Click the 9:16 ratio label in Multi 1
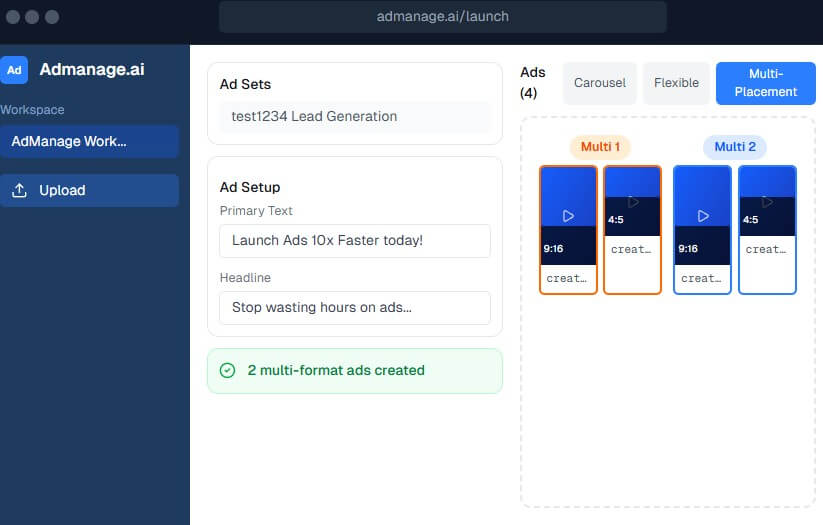The width and height of the screenshot is (823, 525). point(553,249)
